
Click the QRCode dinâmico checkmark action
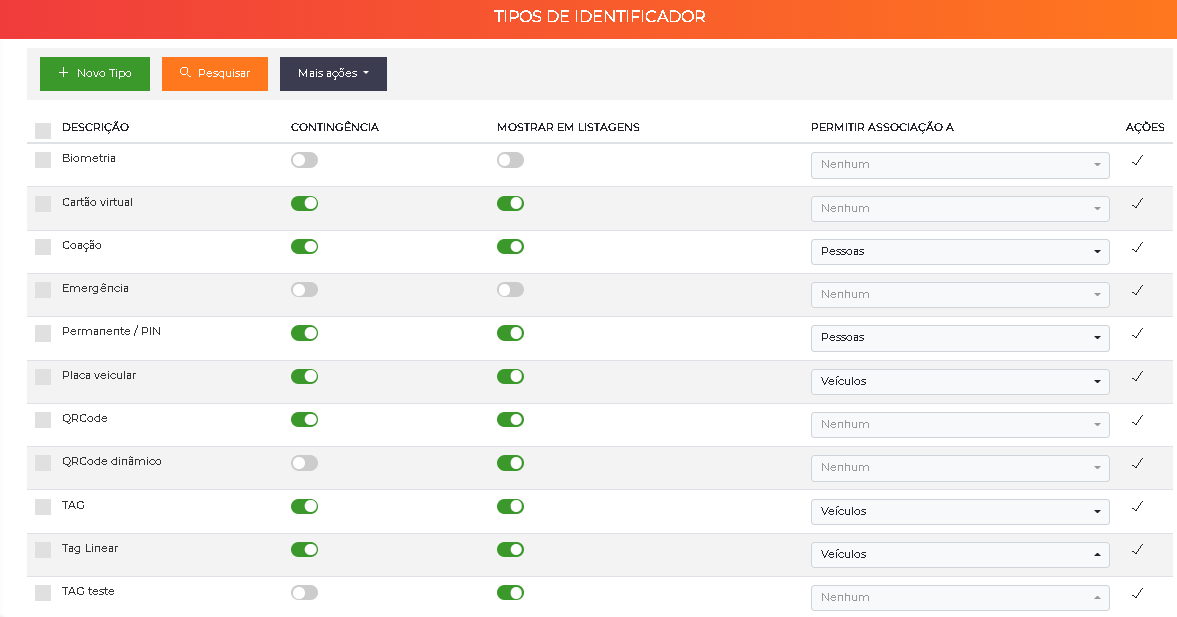(x=1137, y=463)
